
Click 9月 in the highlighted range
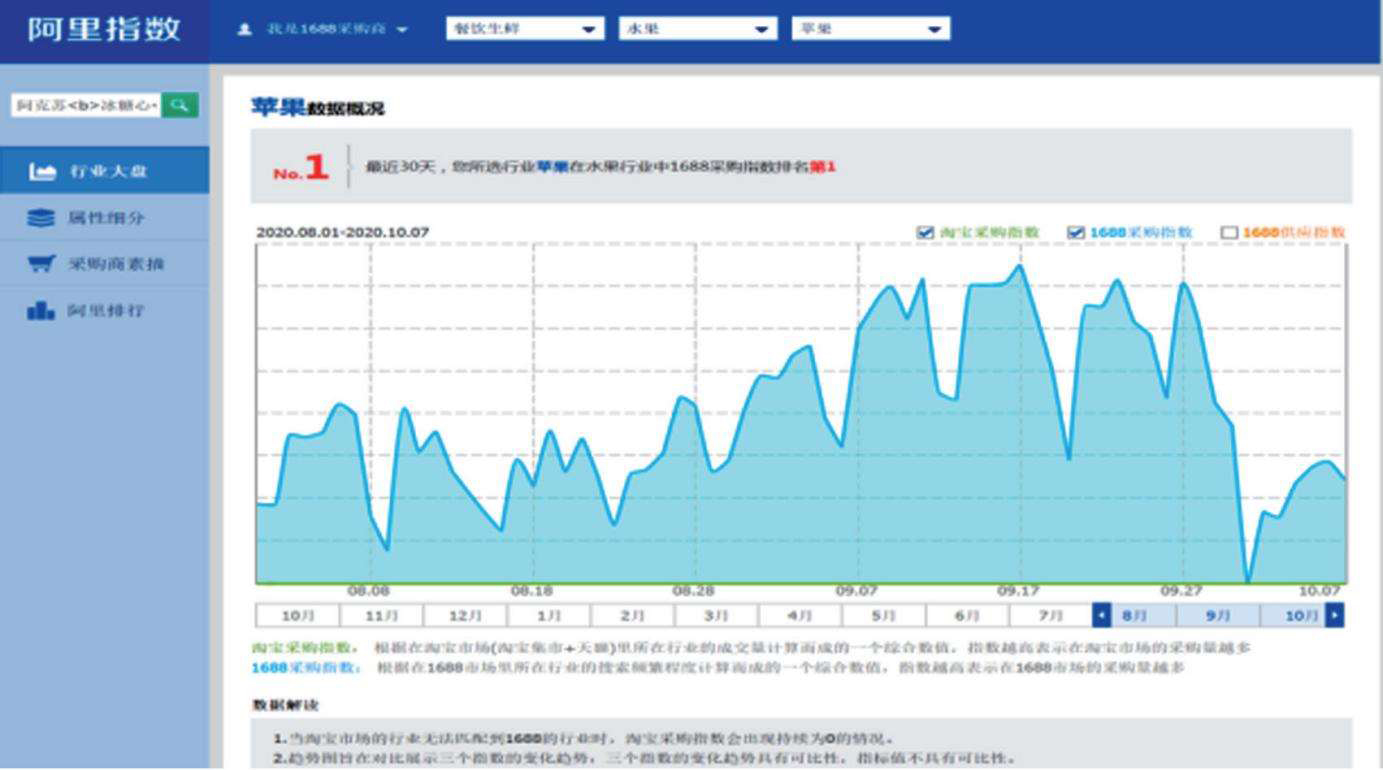1218,616
